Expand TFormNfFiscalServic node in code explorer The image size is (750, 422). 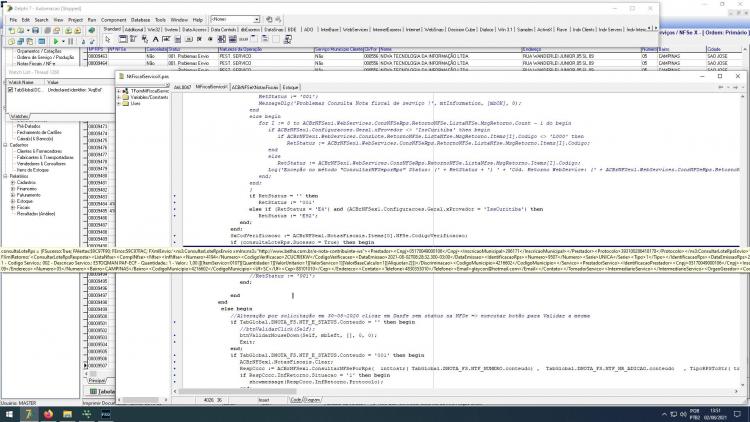coord(119,90)
